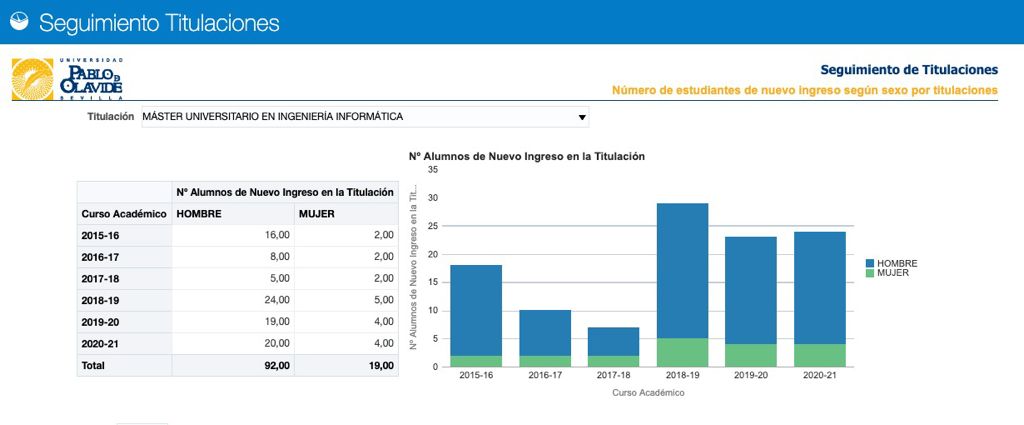Screen dimensions: 1024x425
Task: Click the 19,00 total MUJER cell
Action: click(x=346, y=366)
